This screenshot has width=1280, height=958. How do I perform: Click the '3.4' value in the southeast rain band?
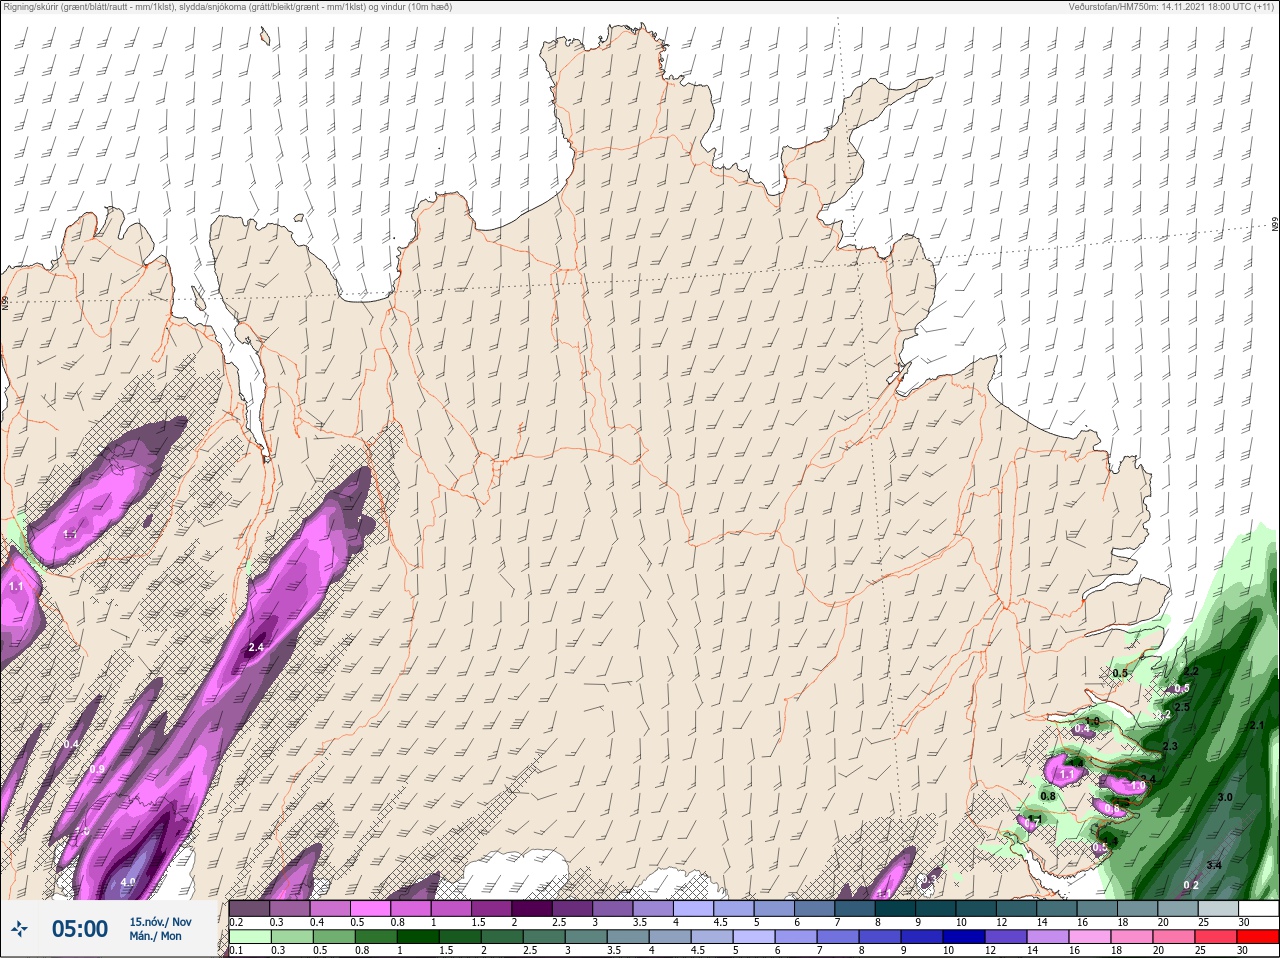1214,865
